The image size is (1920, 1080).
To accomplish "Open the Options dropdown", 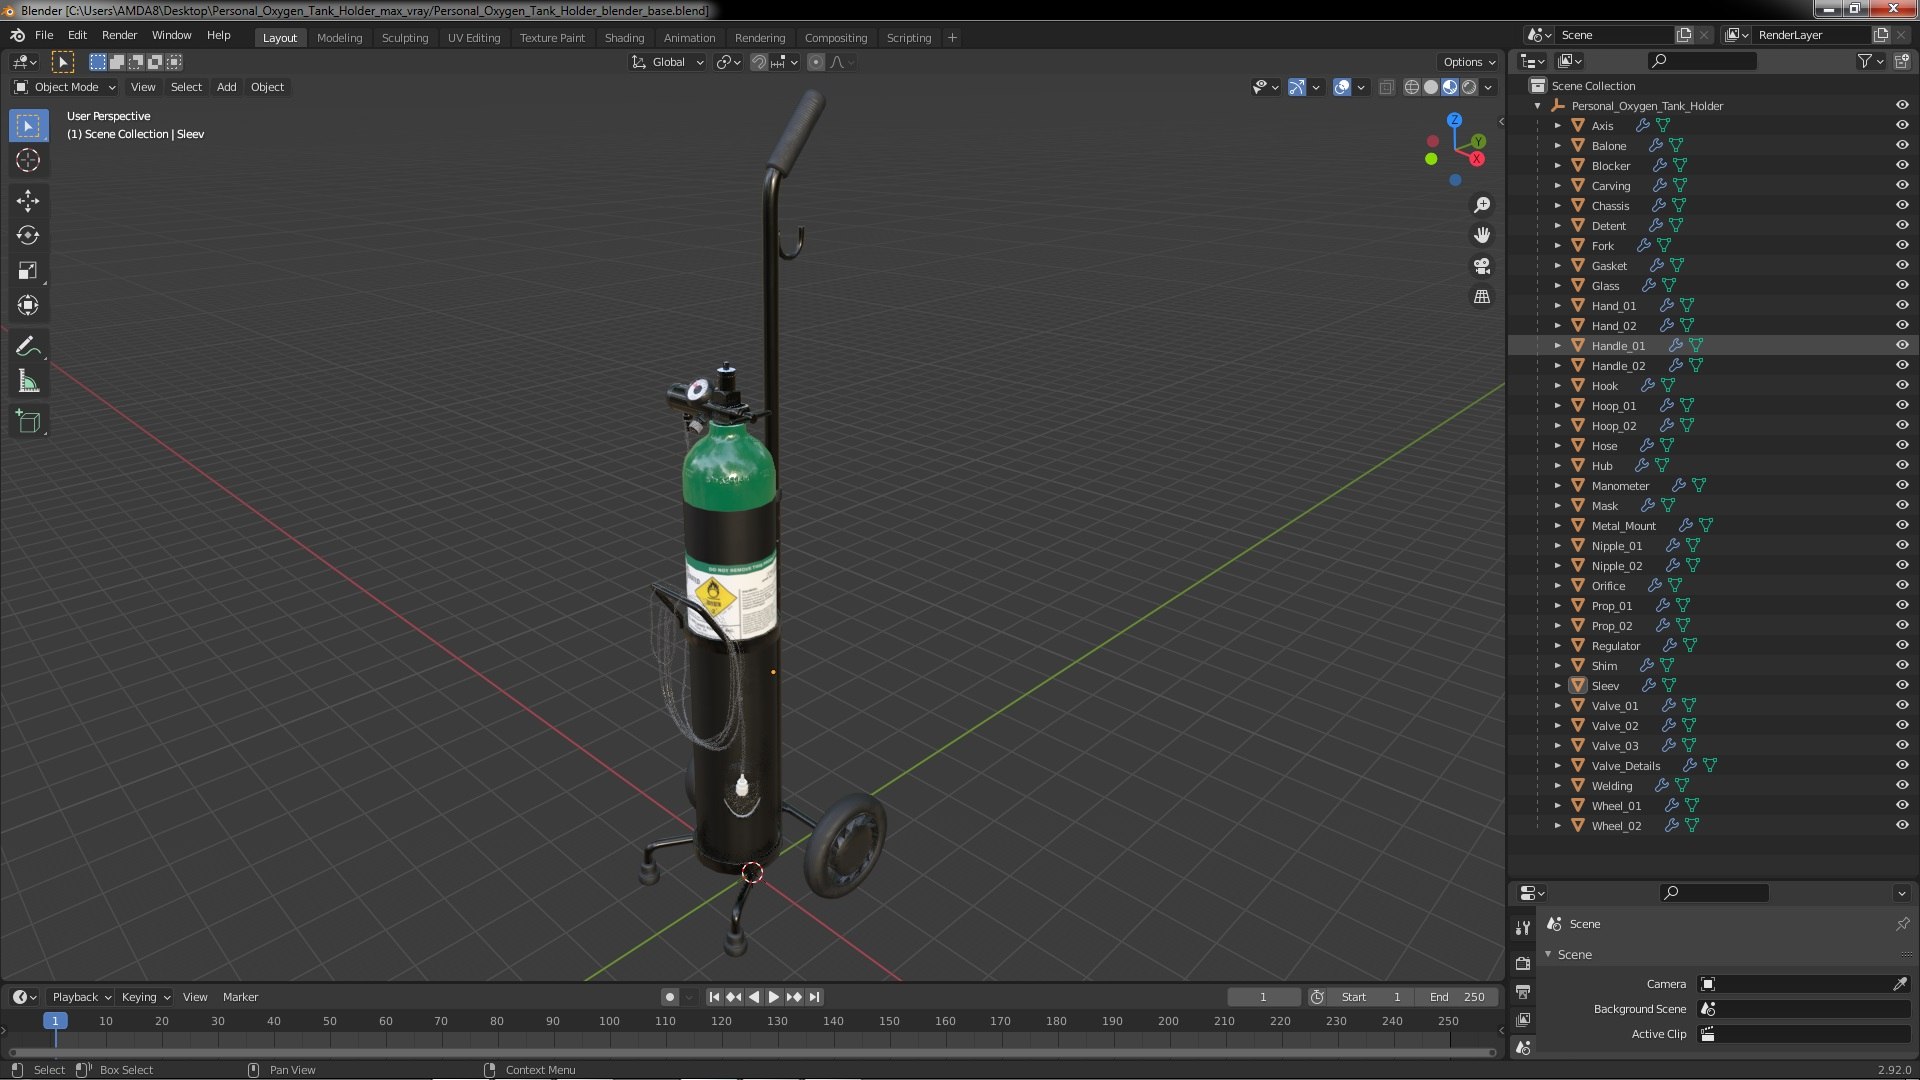I will point(1469,62).
